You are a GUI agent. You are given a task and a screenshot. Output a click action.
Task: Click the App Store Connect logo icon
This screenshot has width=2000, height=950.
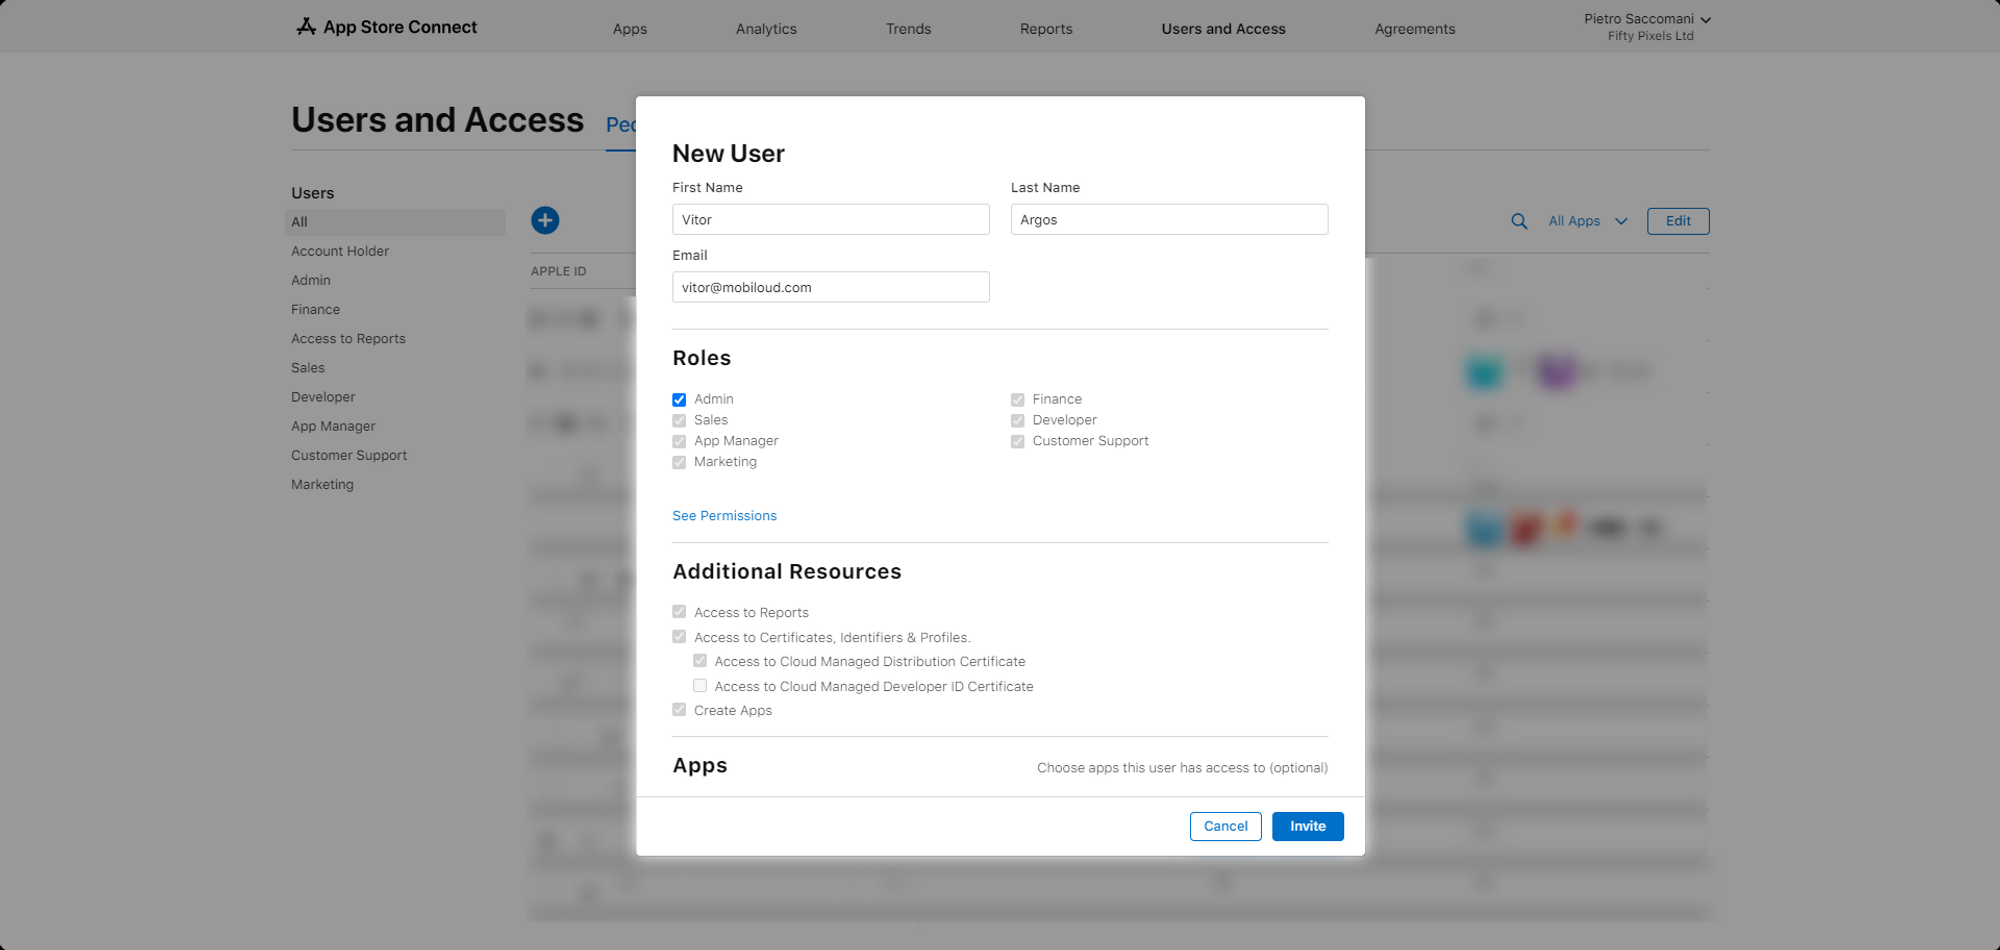click(306, 27)
